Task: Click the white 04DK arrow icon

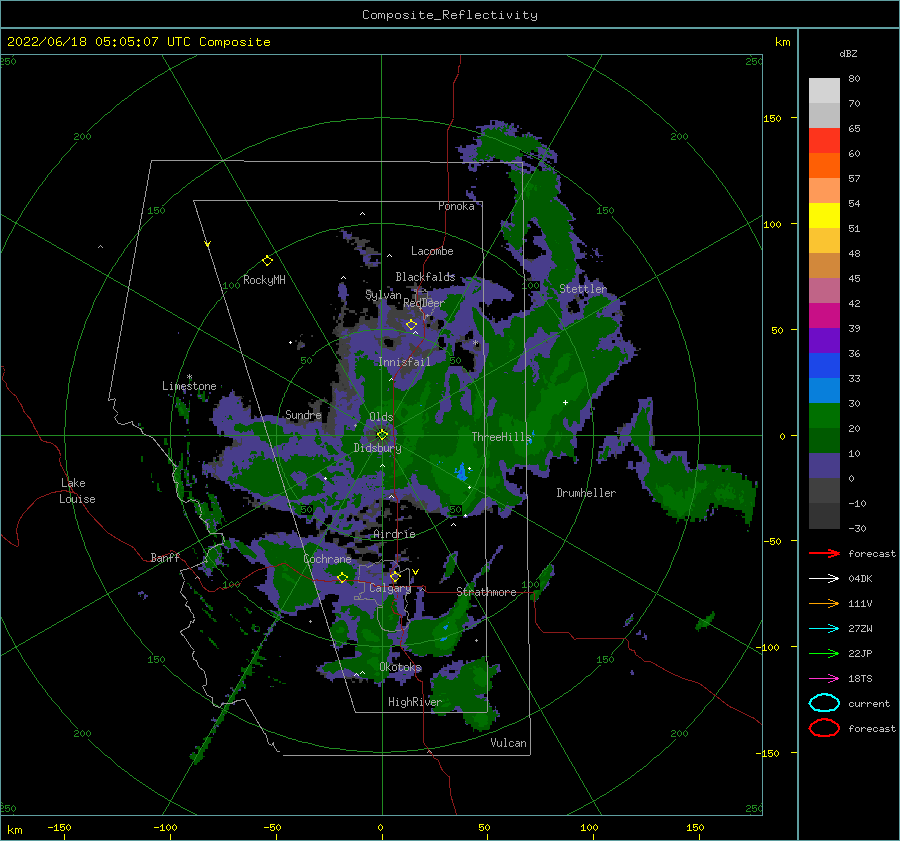Action: [824, 578]
